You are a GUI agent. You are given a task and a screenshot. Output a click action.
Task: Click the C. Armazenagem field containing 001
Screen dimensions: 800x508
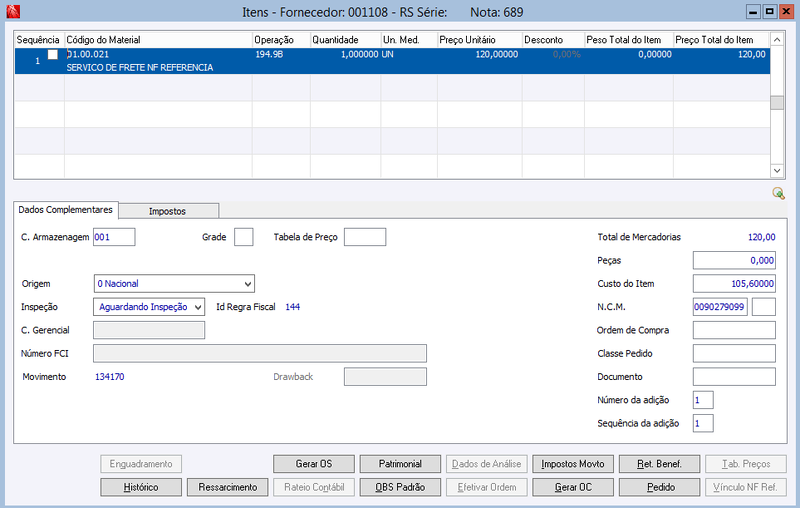114,237
